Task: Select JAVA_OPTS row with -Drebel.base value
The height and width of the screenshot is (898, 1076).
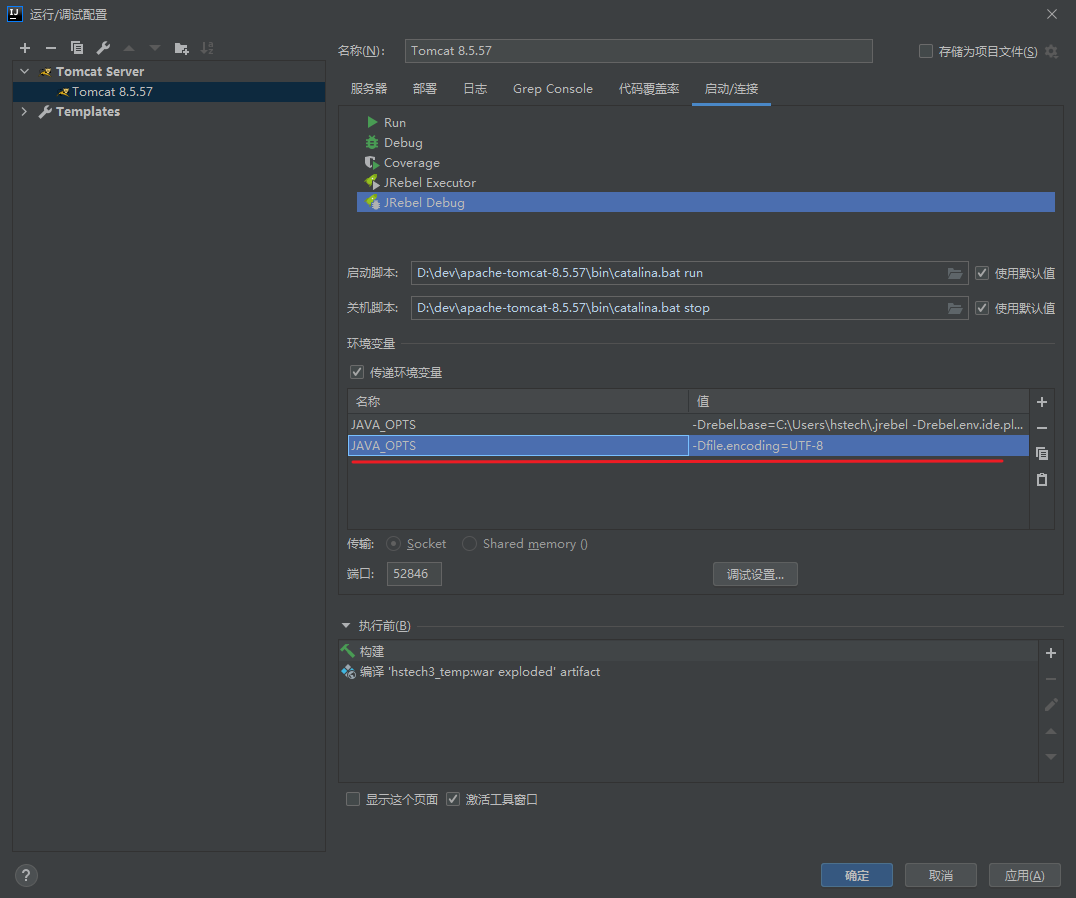Action: point(688,425)
